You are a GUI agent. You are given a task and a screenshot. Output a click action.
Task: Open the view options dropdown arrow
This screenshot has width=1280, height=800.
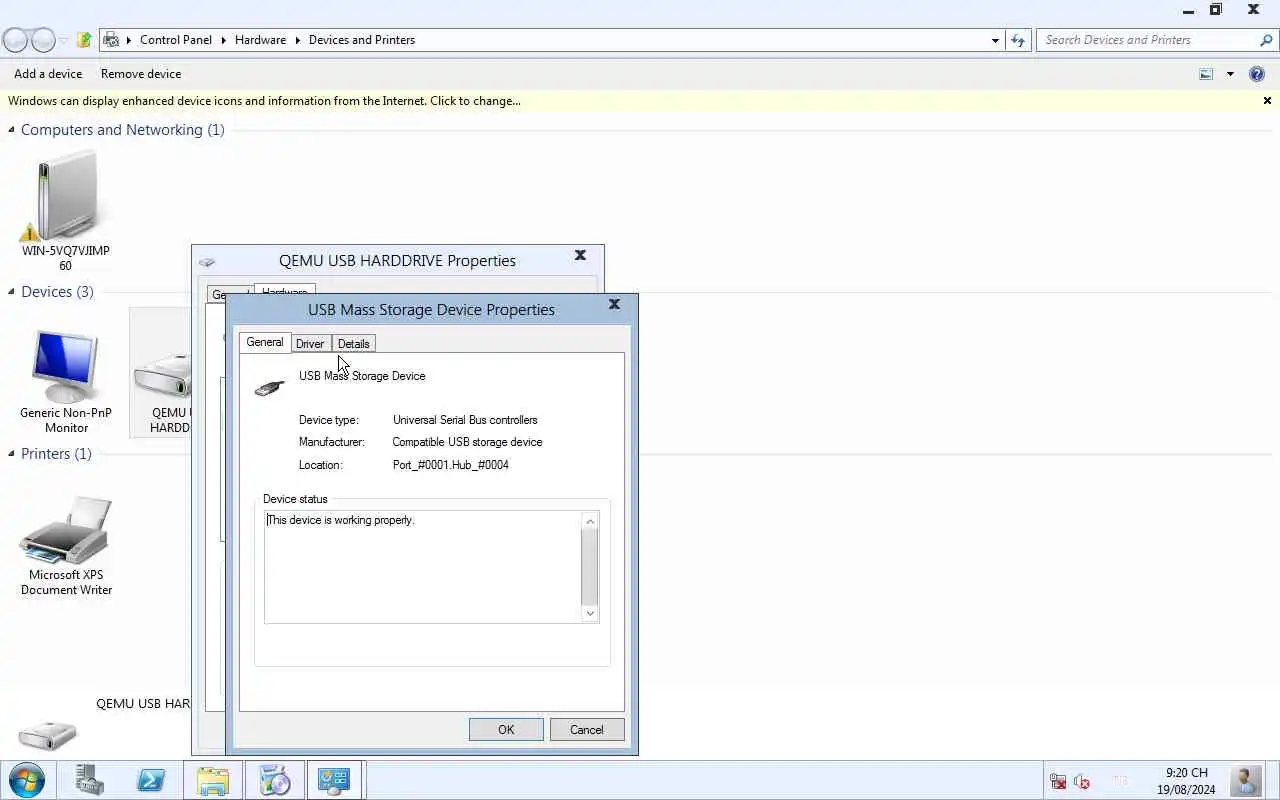pos(1230,74)
